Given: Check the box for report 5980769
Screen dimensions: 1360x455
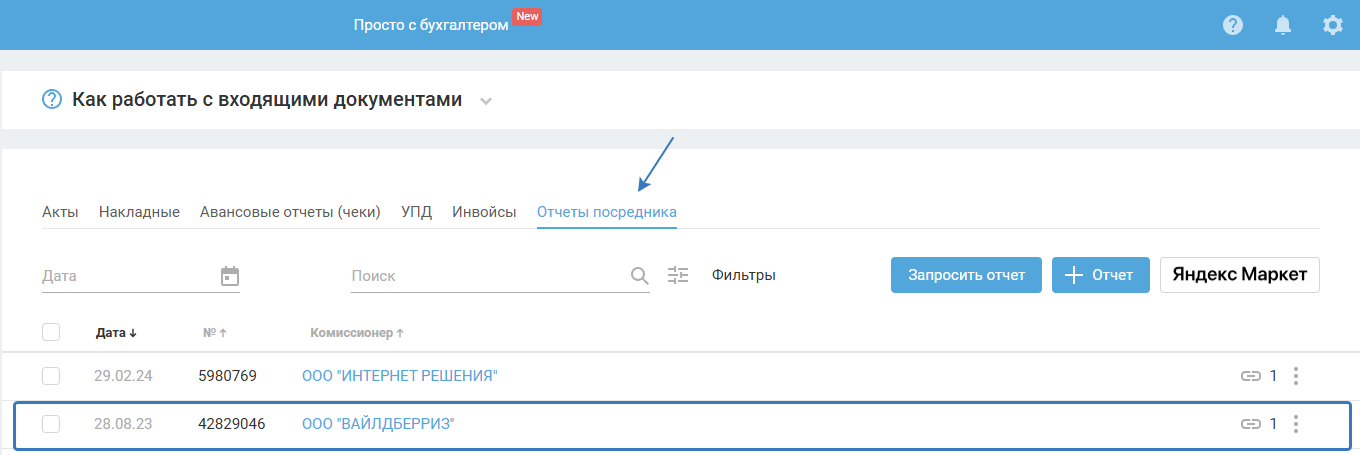Looking at the screenshot, I should (x=51, y=376).
